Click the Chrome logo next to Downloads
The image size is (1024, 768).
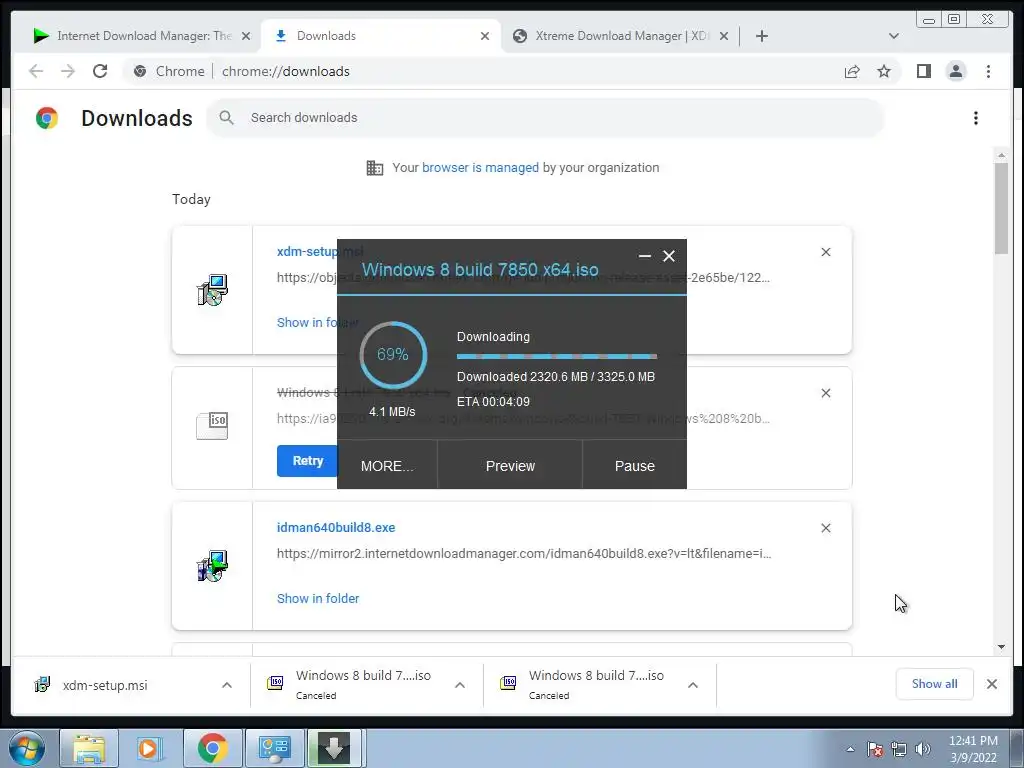(x=47, y=118)
